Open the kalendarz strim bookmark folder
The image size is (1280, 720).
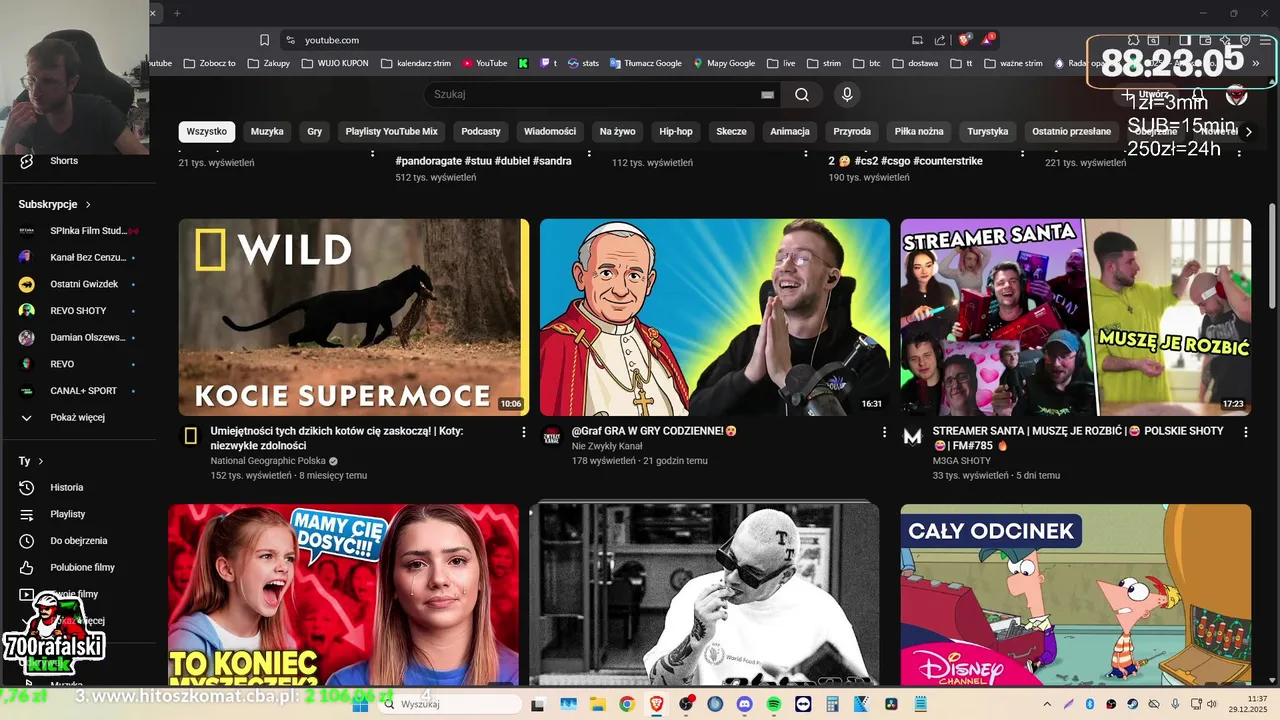(x=414, y=63)
